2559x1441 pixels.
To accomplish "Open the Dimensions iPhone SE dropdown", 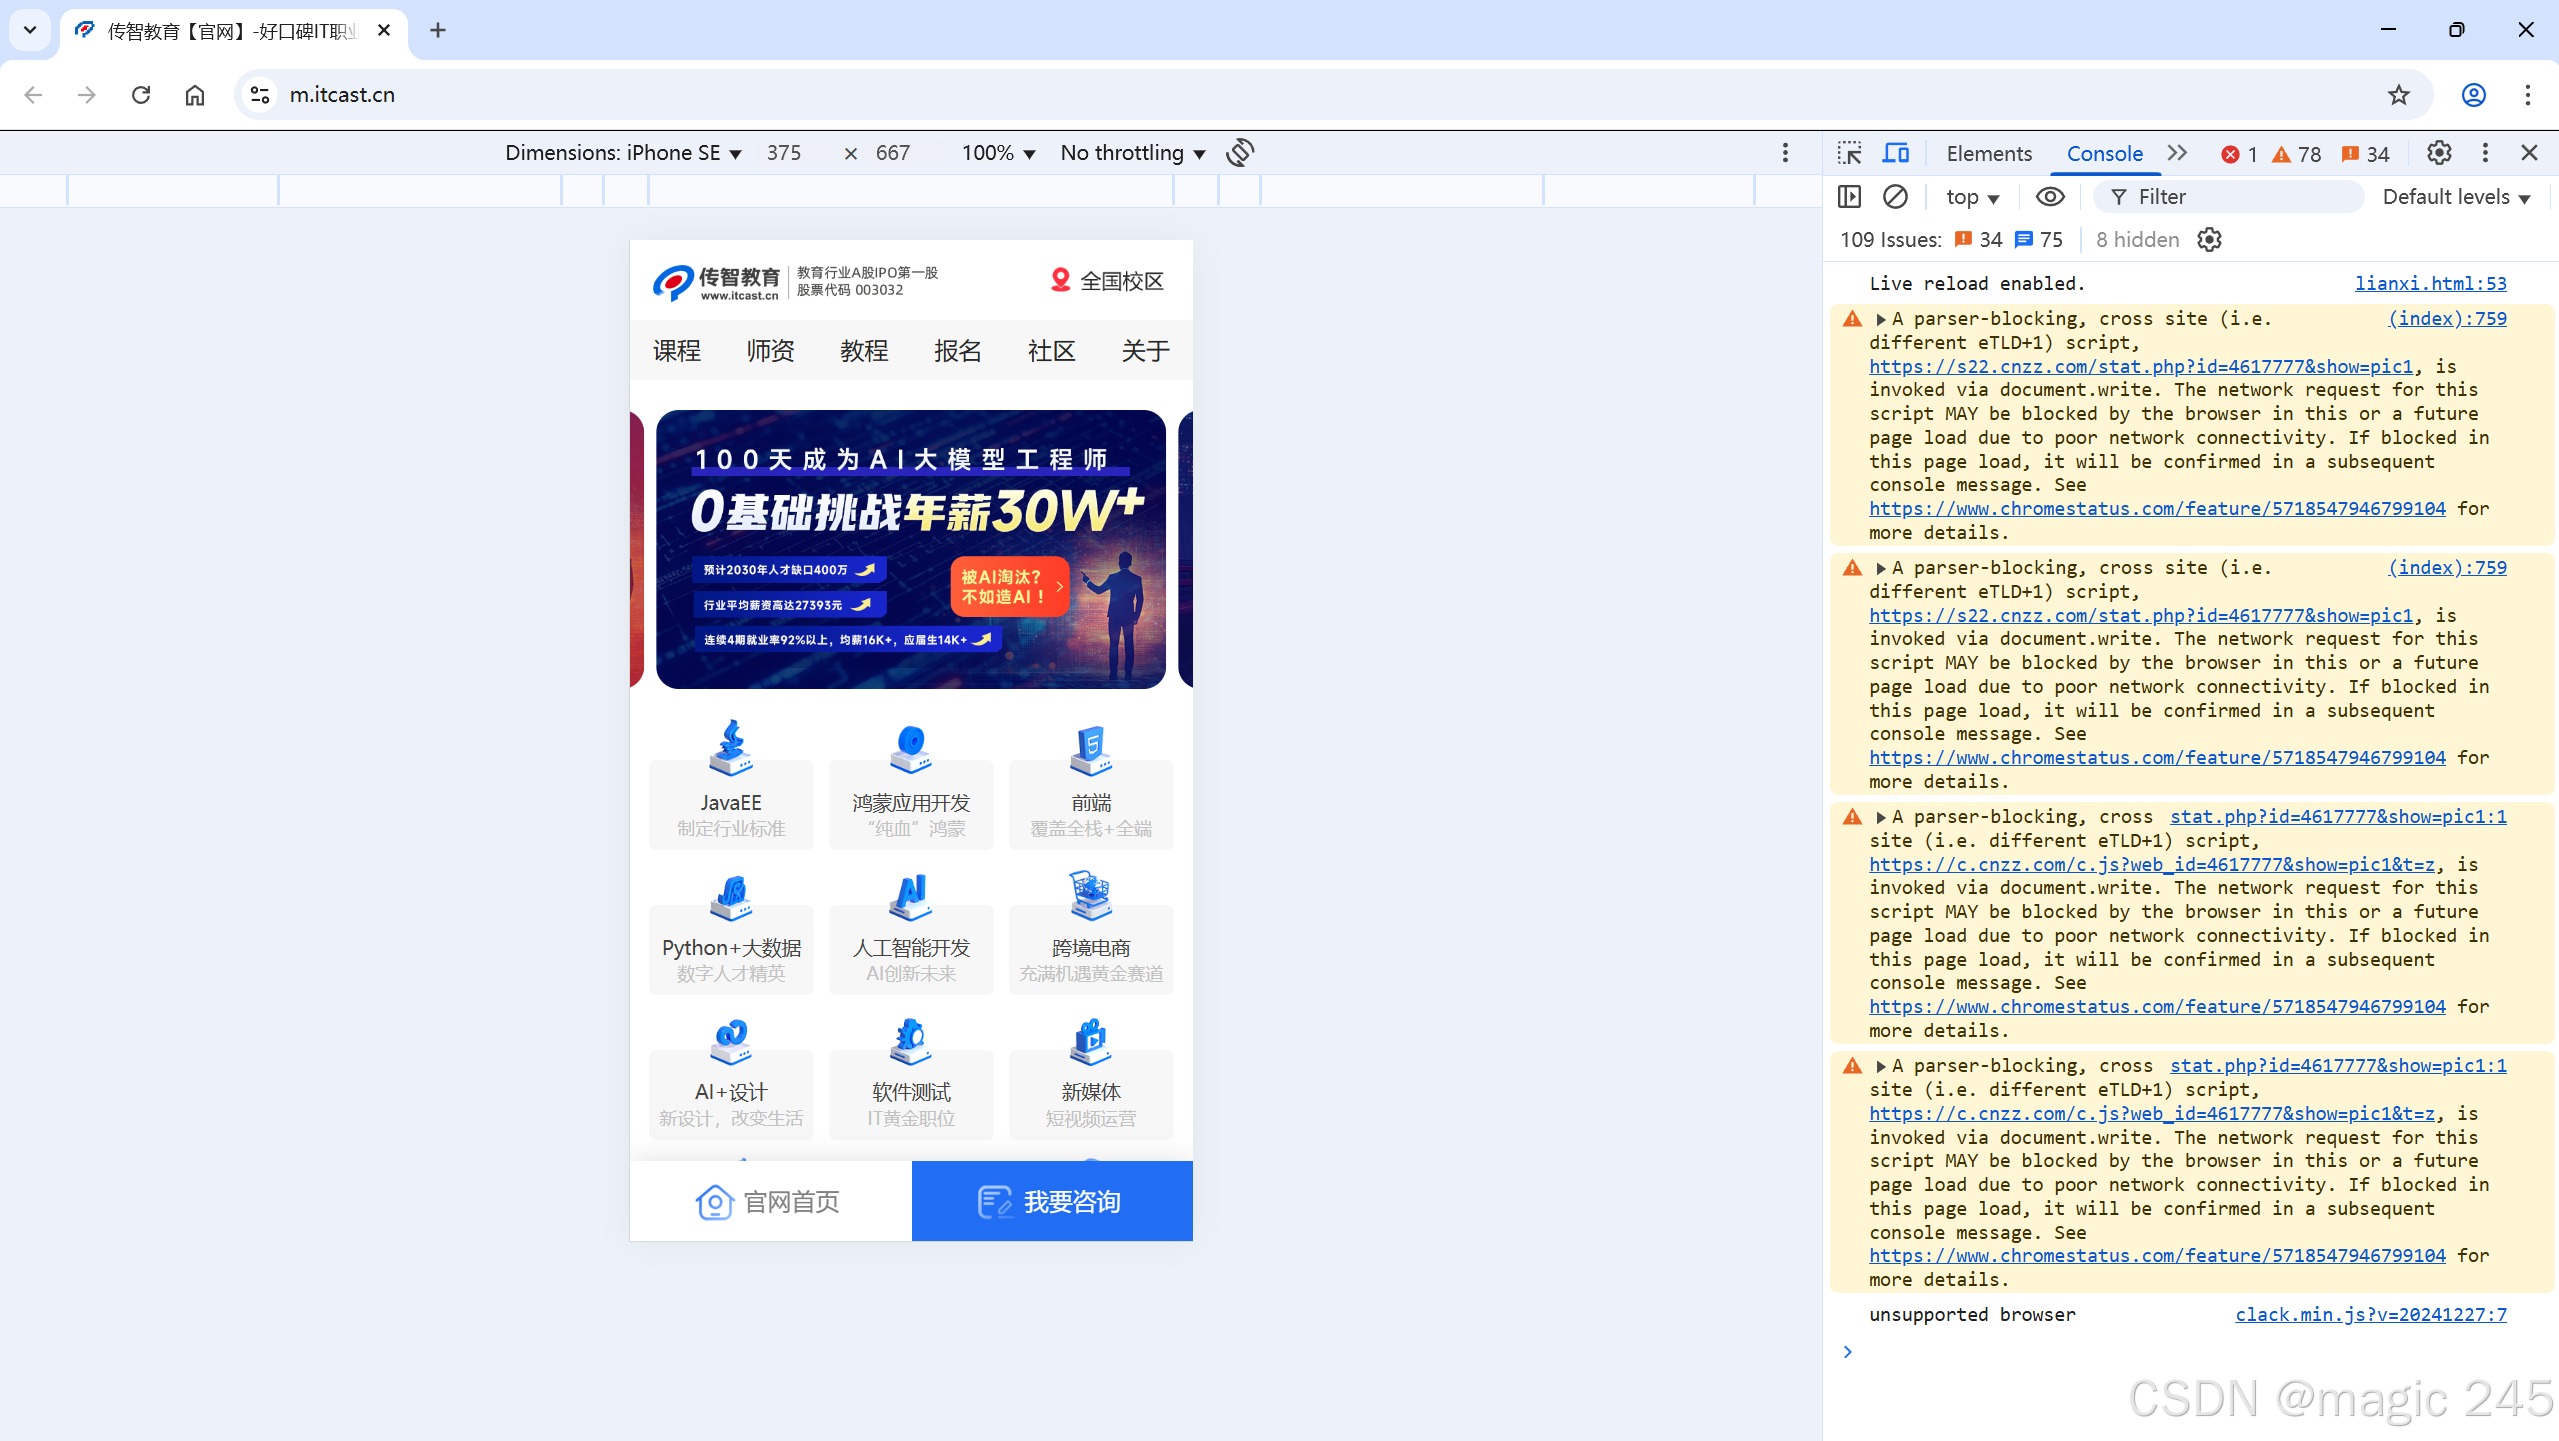I will pos(623,153).
